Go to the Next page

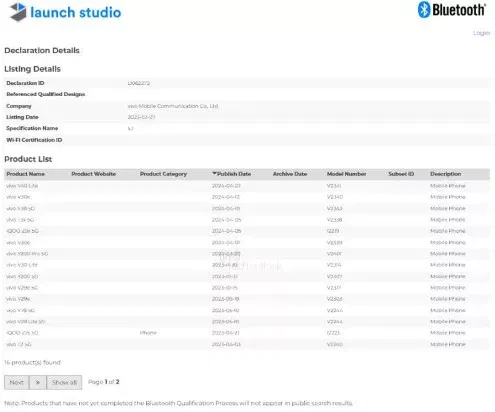pyautogui.click(x=17, y=382)
